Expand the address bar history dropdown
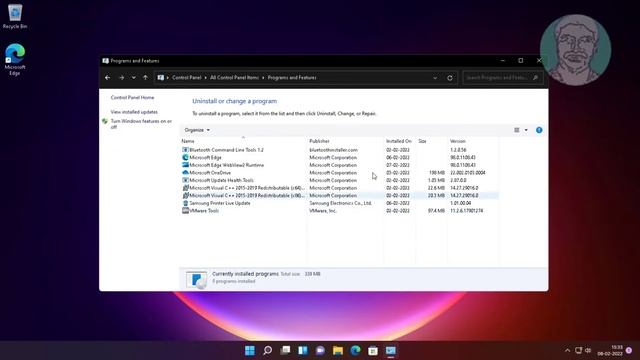The height and width of the screenshot is (360, 640). [x=435, y=78]
